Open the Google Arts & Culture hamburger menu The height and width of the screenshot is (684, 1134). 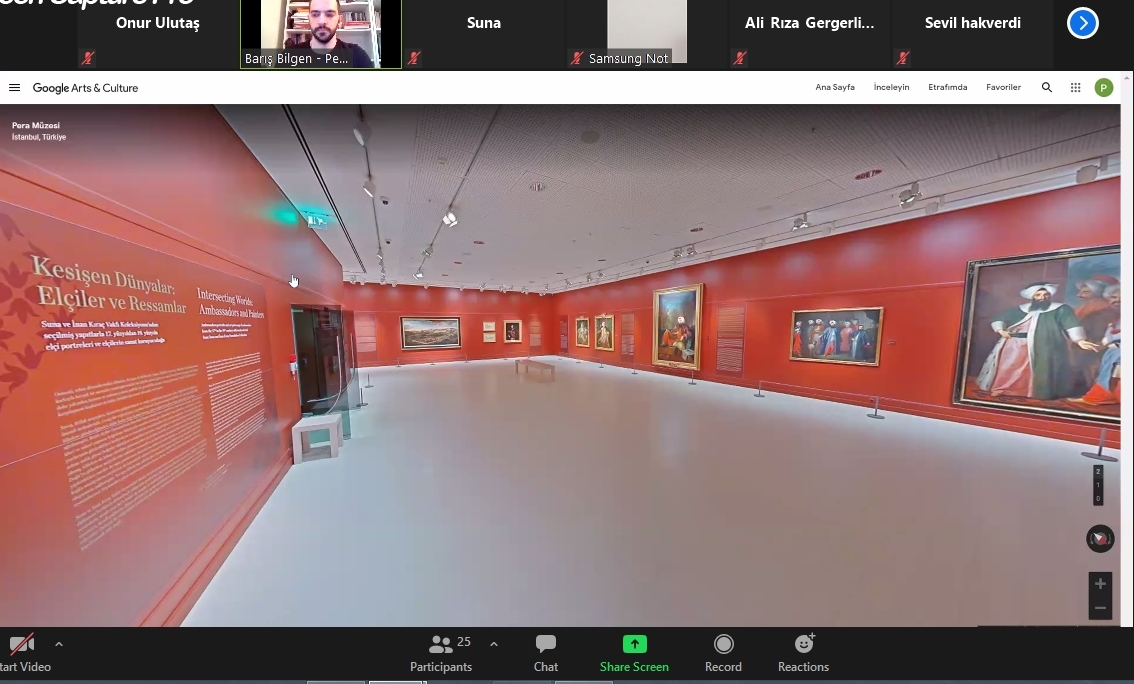14,87
